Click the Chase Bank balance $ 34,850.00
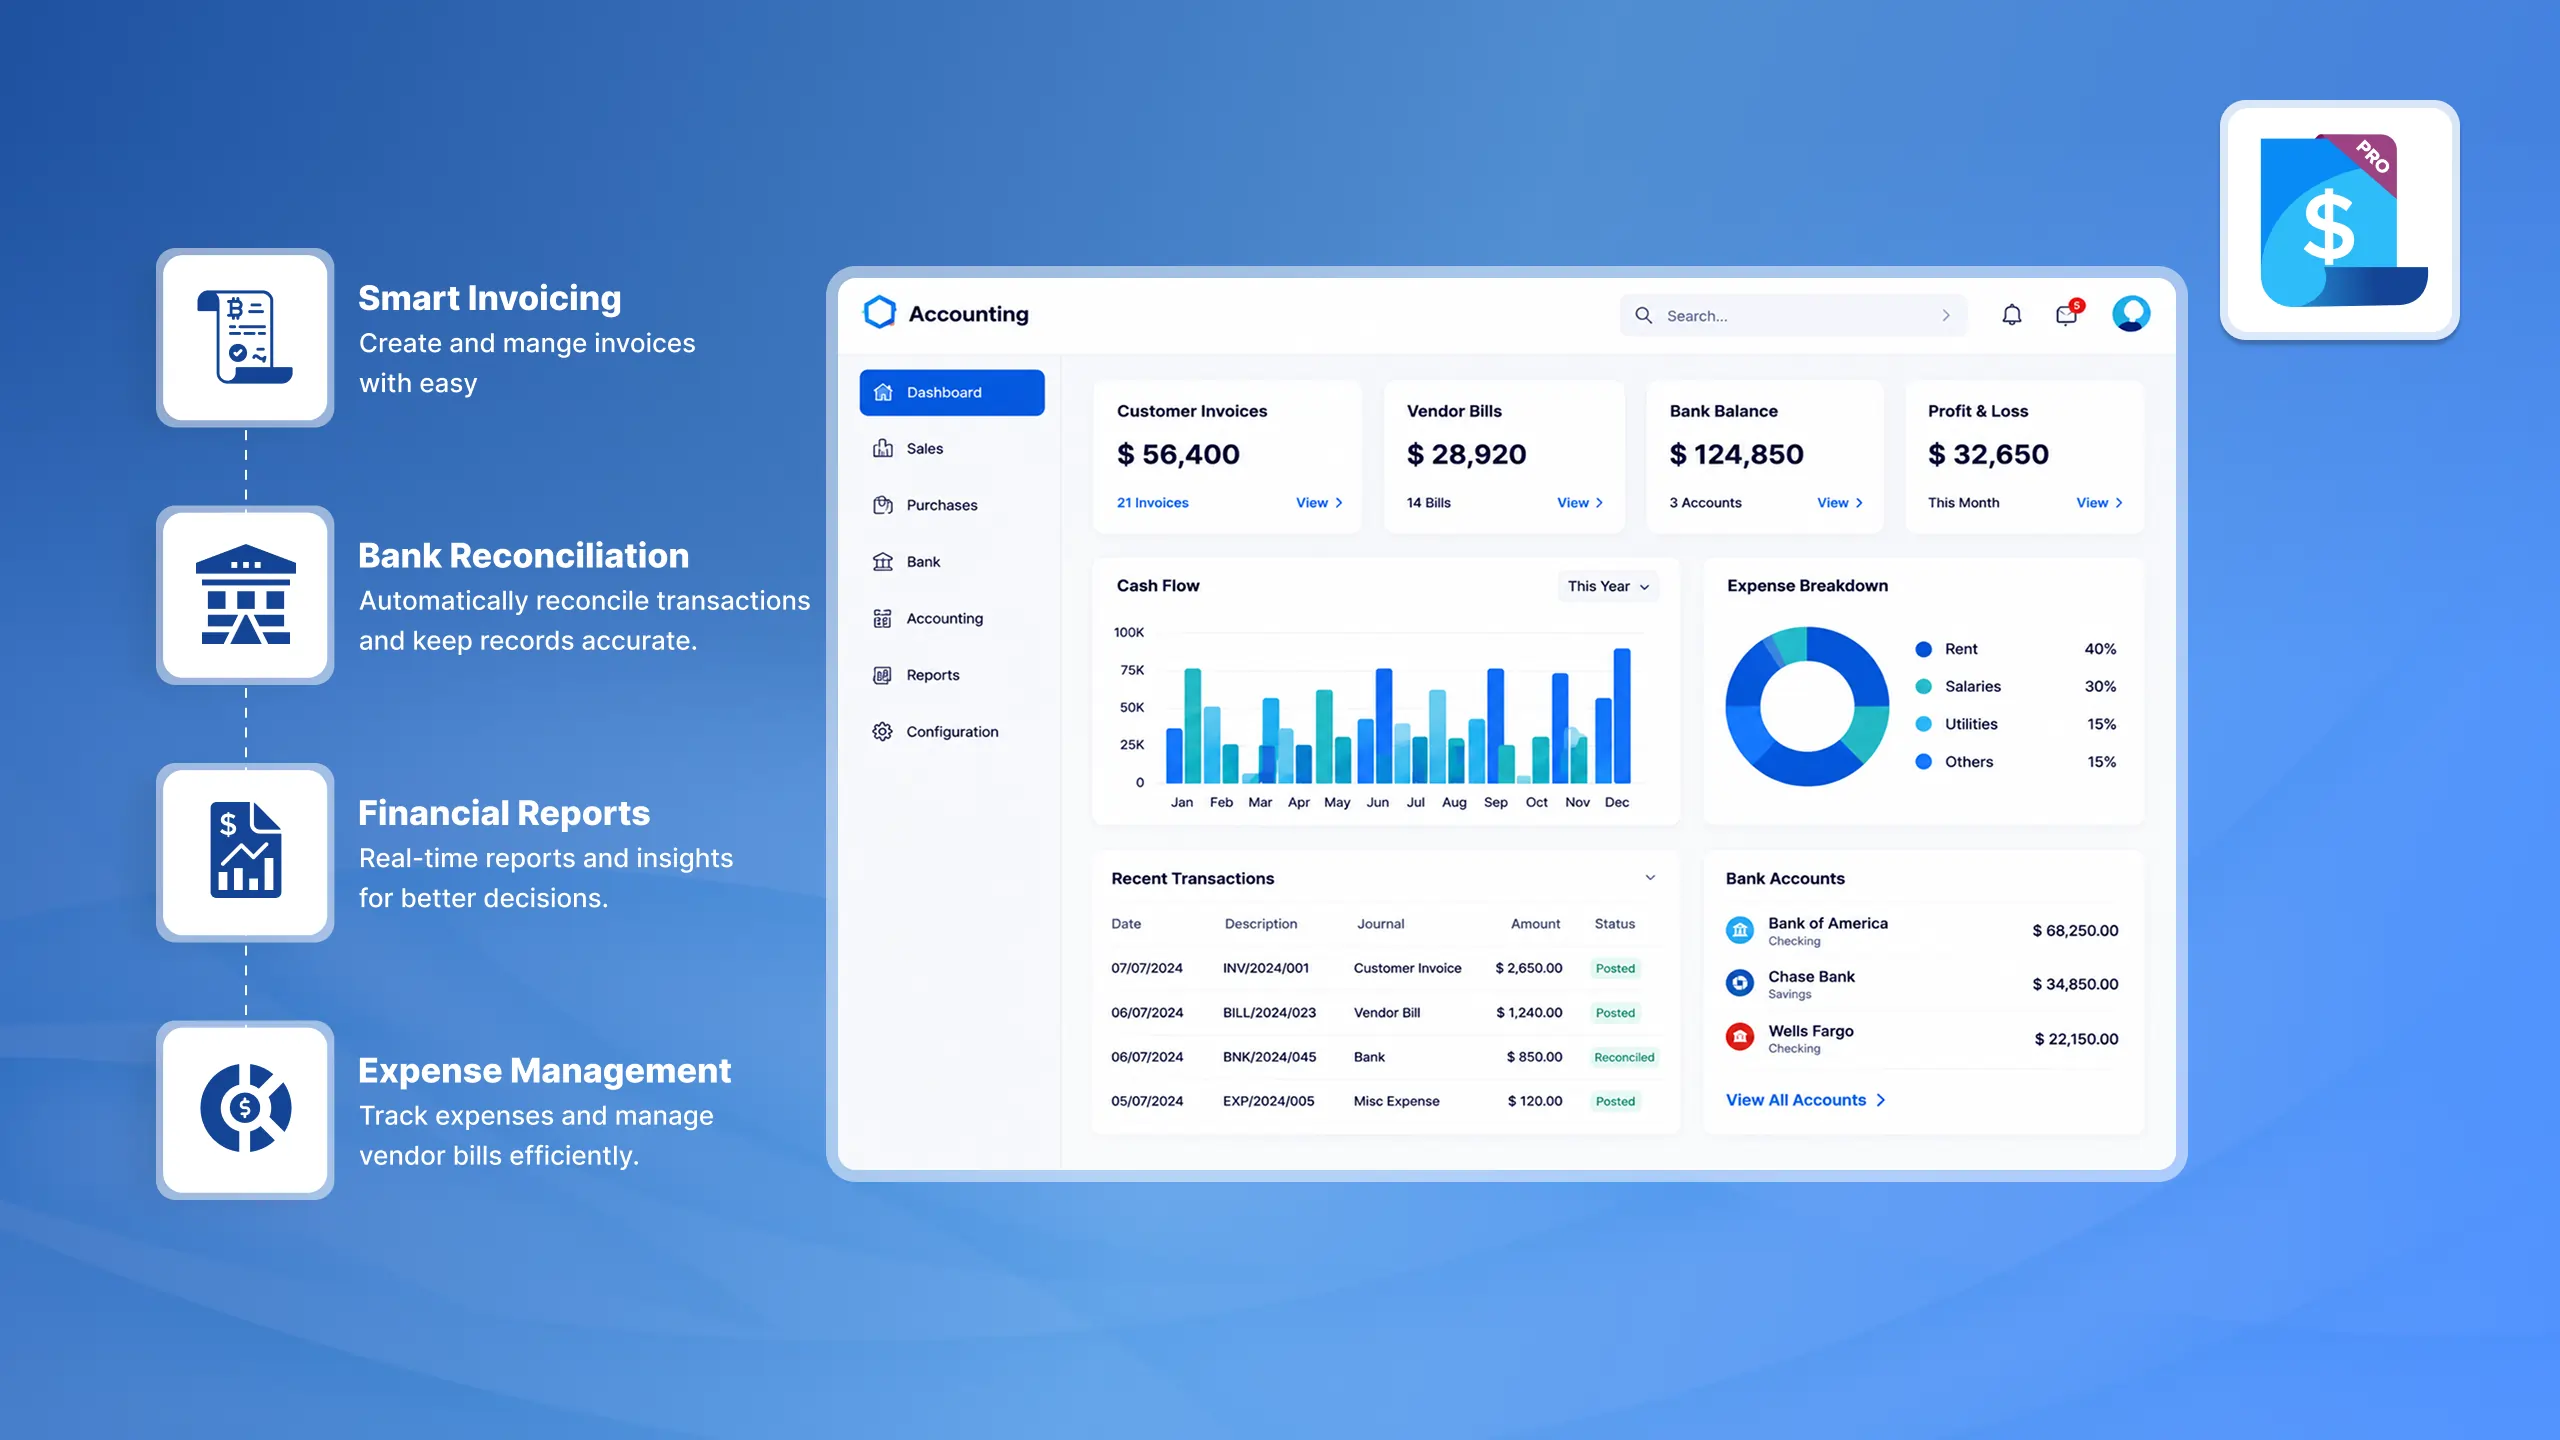The height and width of the screenshot is (1440, 2560). tap(2075, 984)
